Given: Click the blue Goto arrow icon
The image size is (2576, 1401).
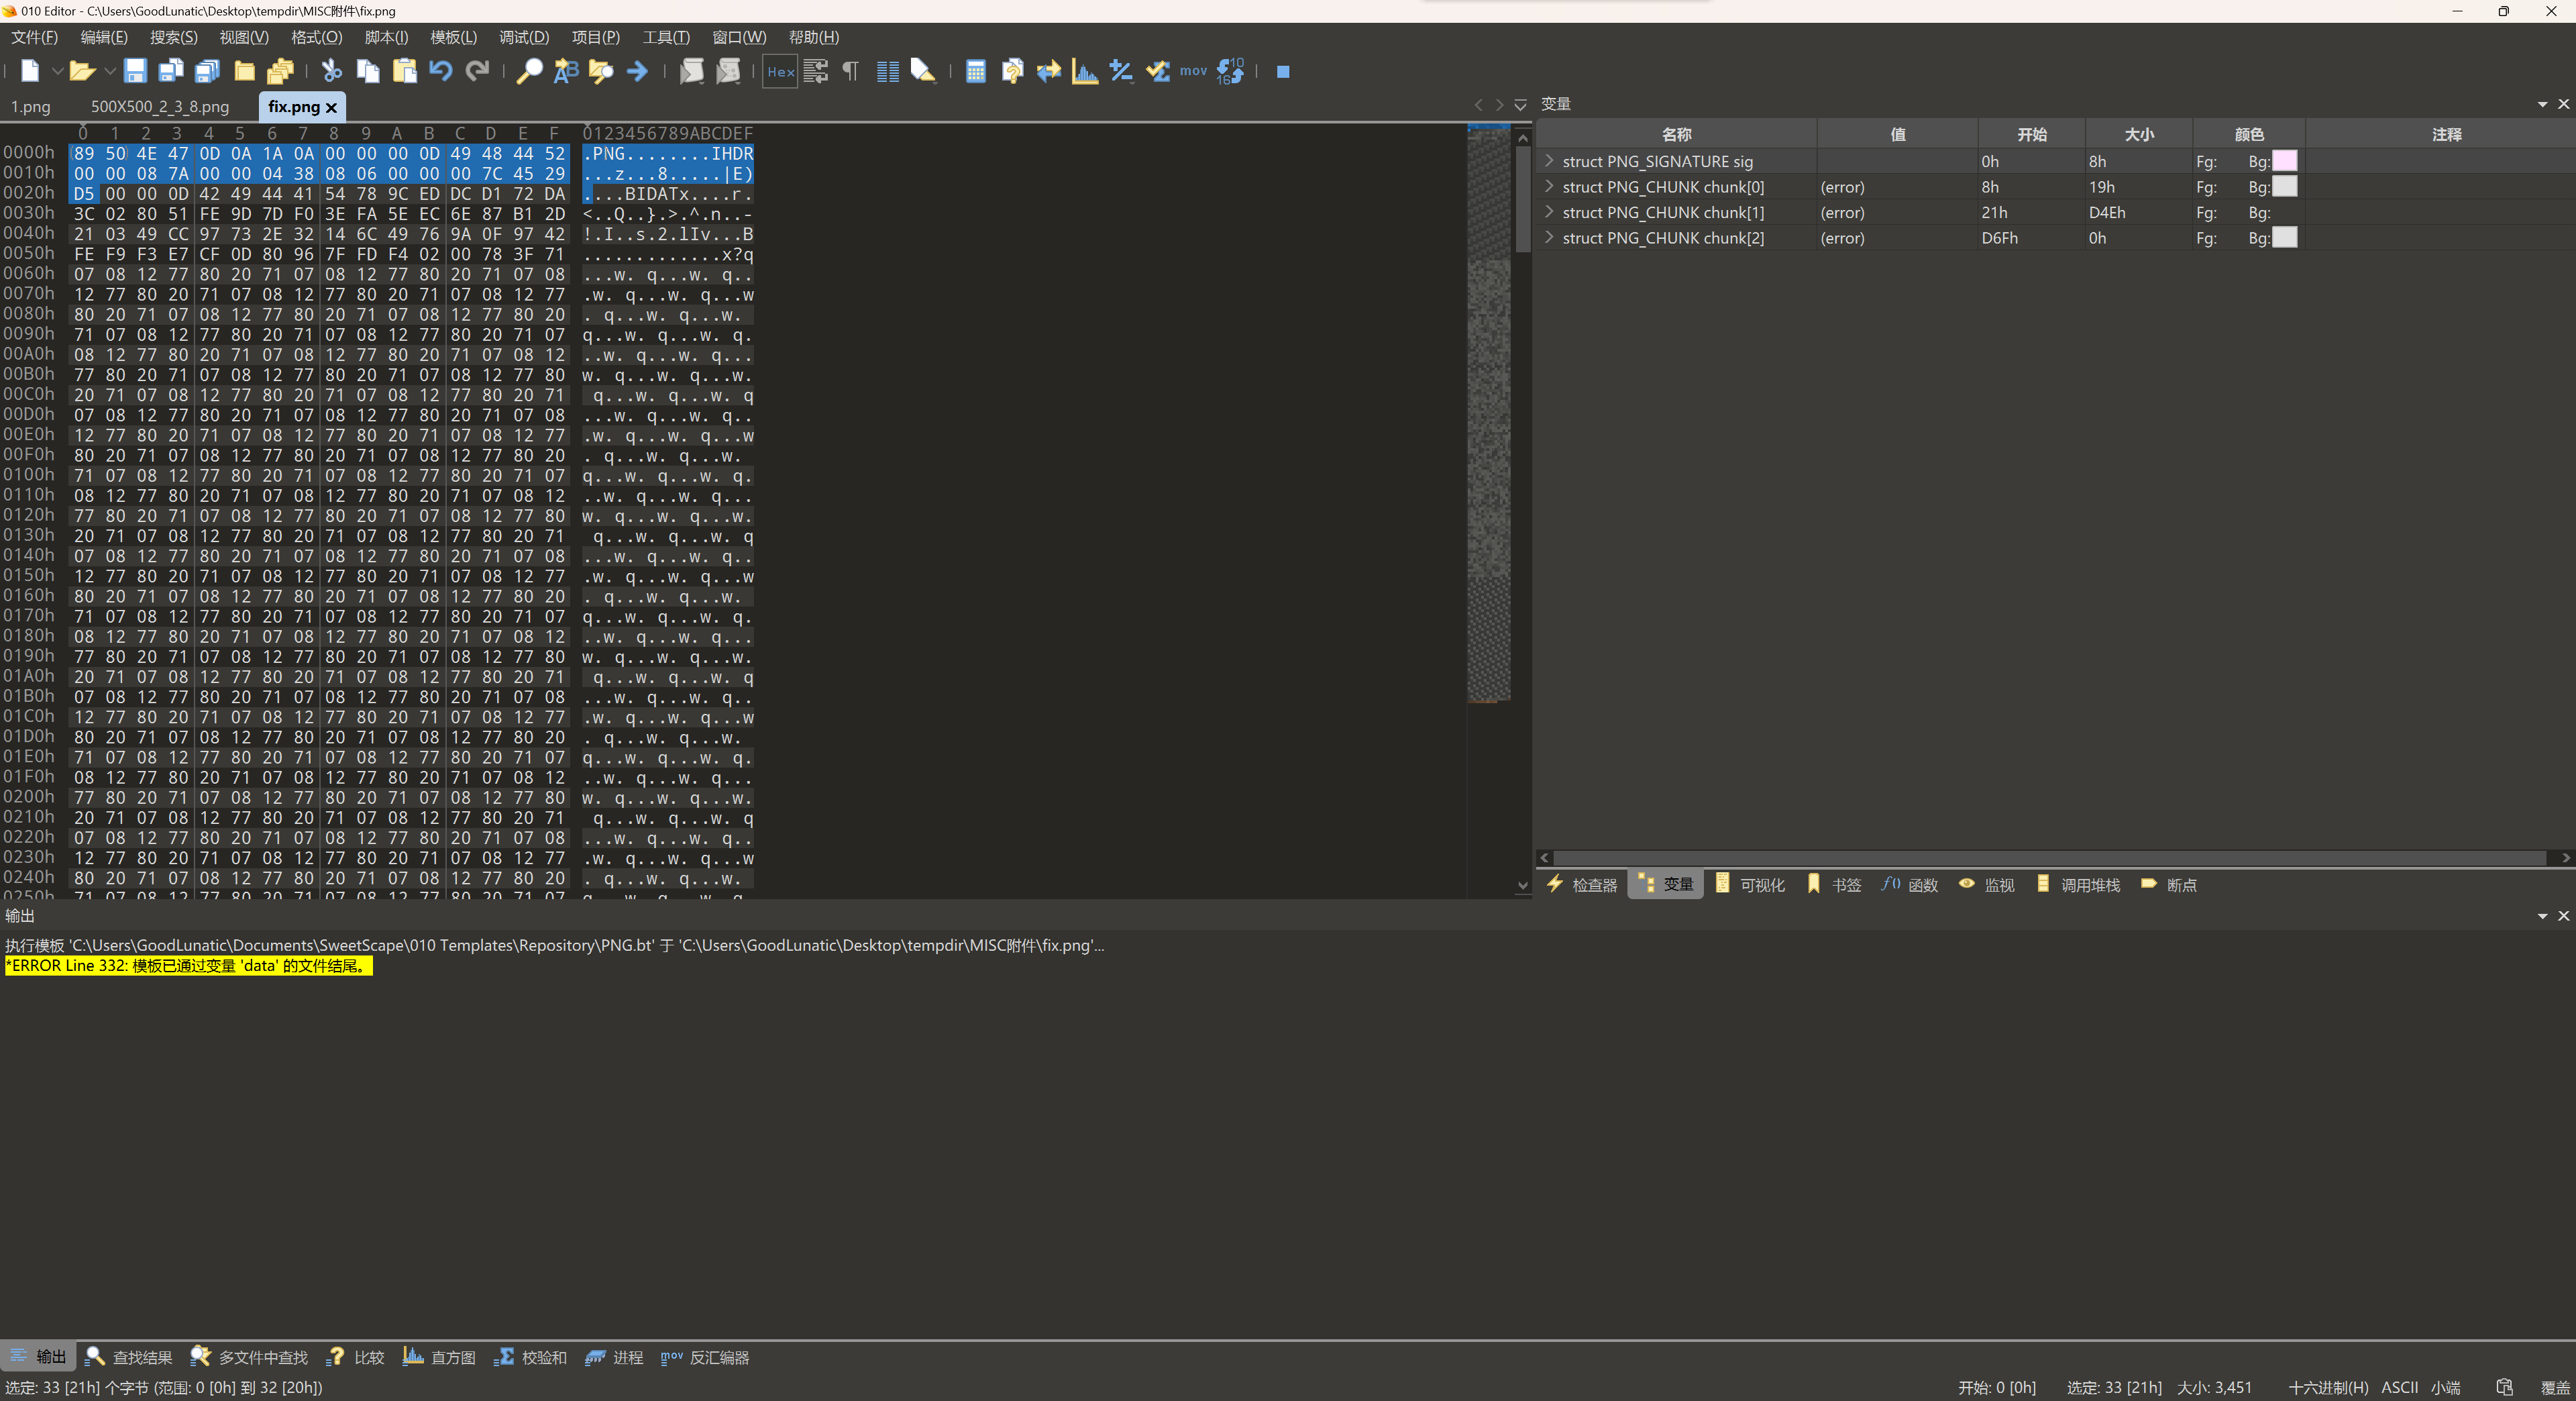Looking at the screenshot, I should tap(637, 71).
